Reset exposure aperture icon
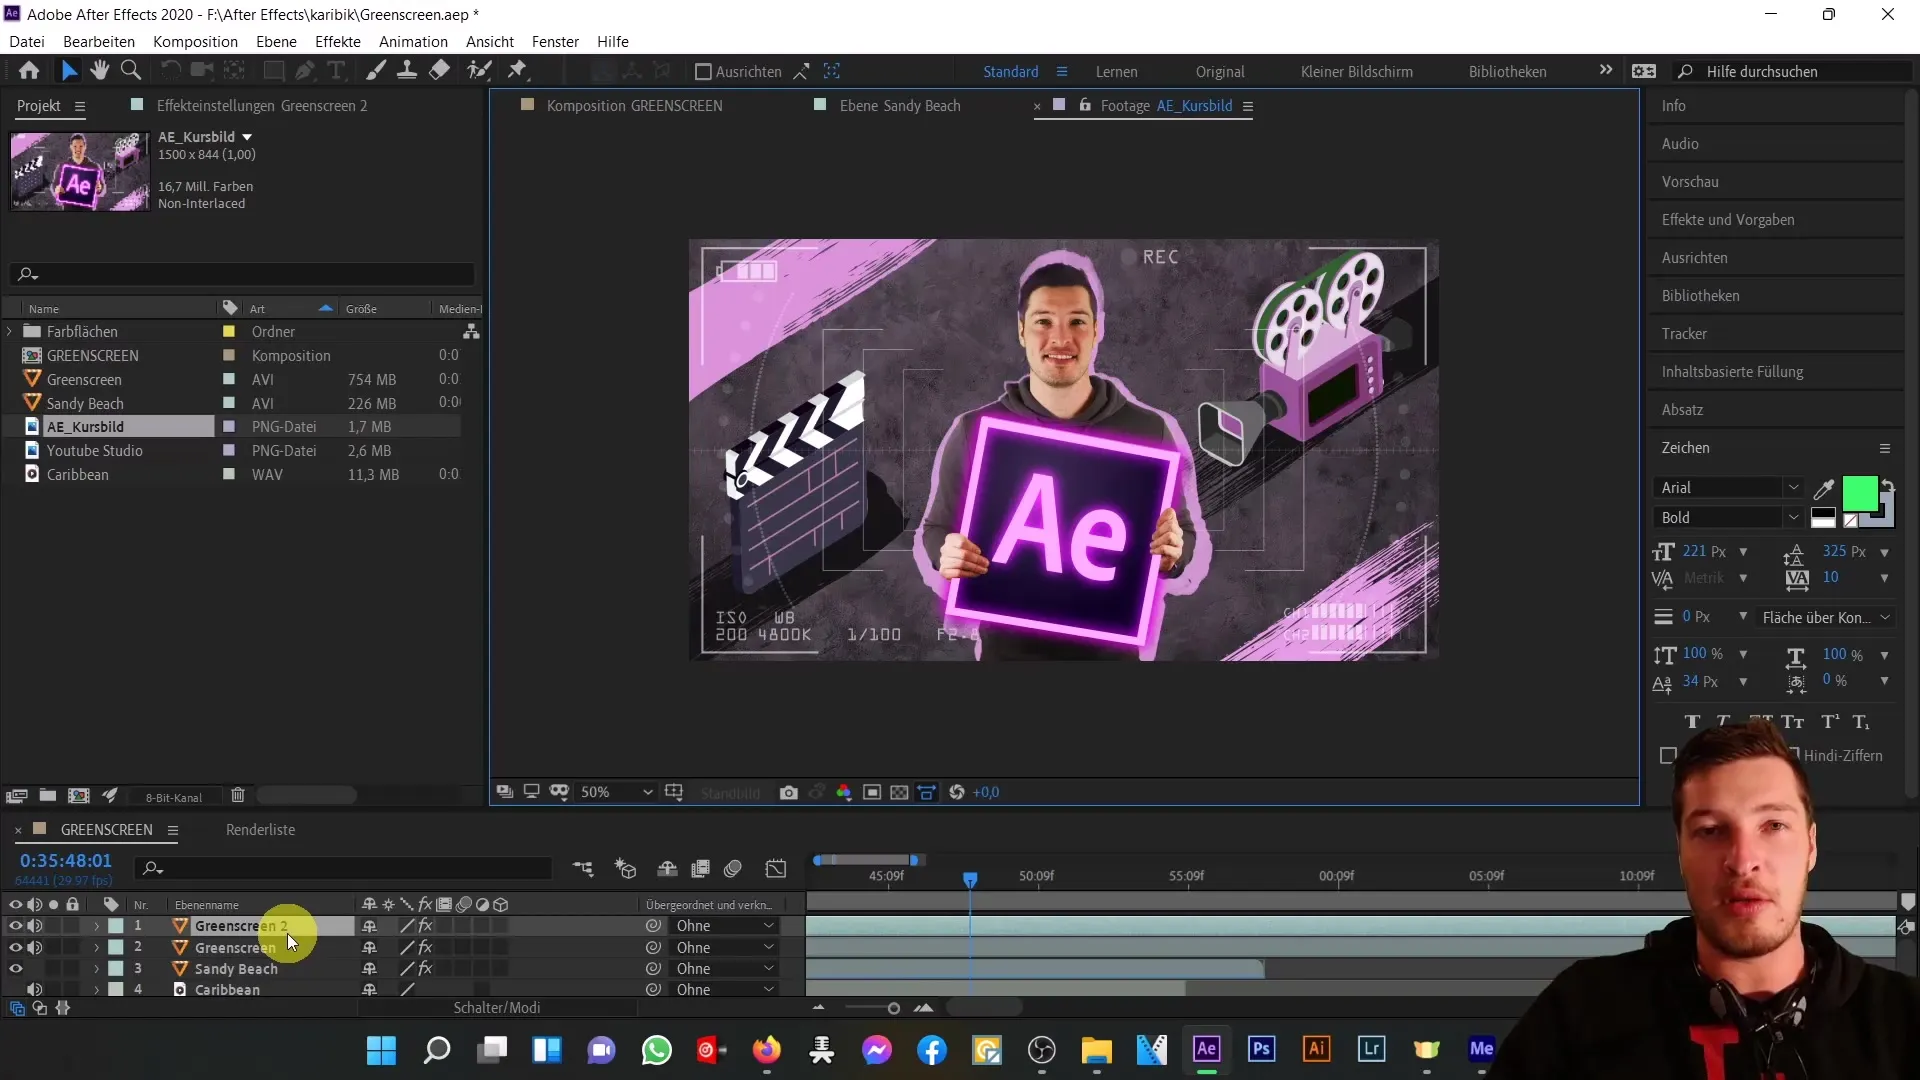Screen dimensions: 1920x1080 coord(957,792)
